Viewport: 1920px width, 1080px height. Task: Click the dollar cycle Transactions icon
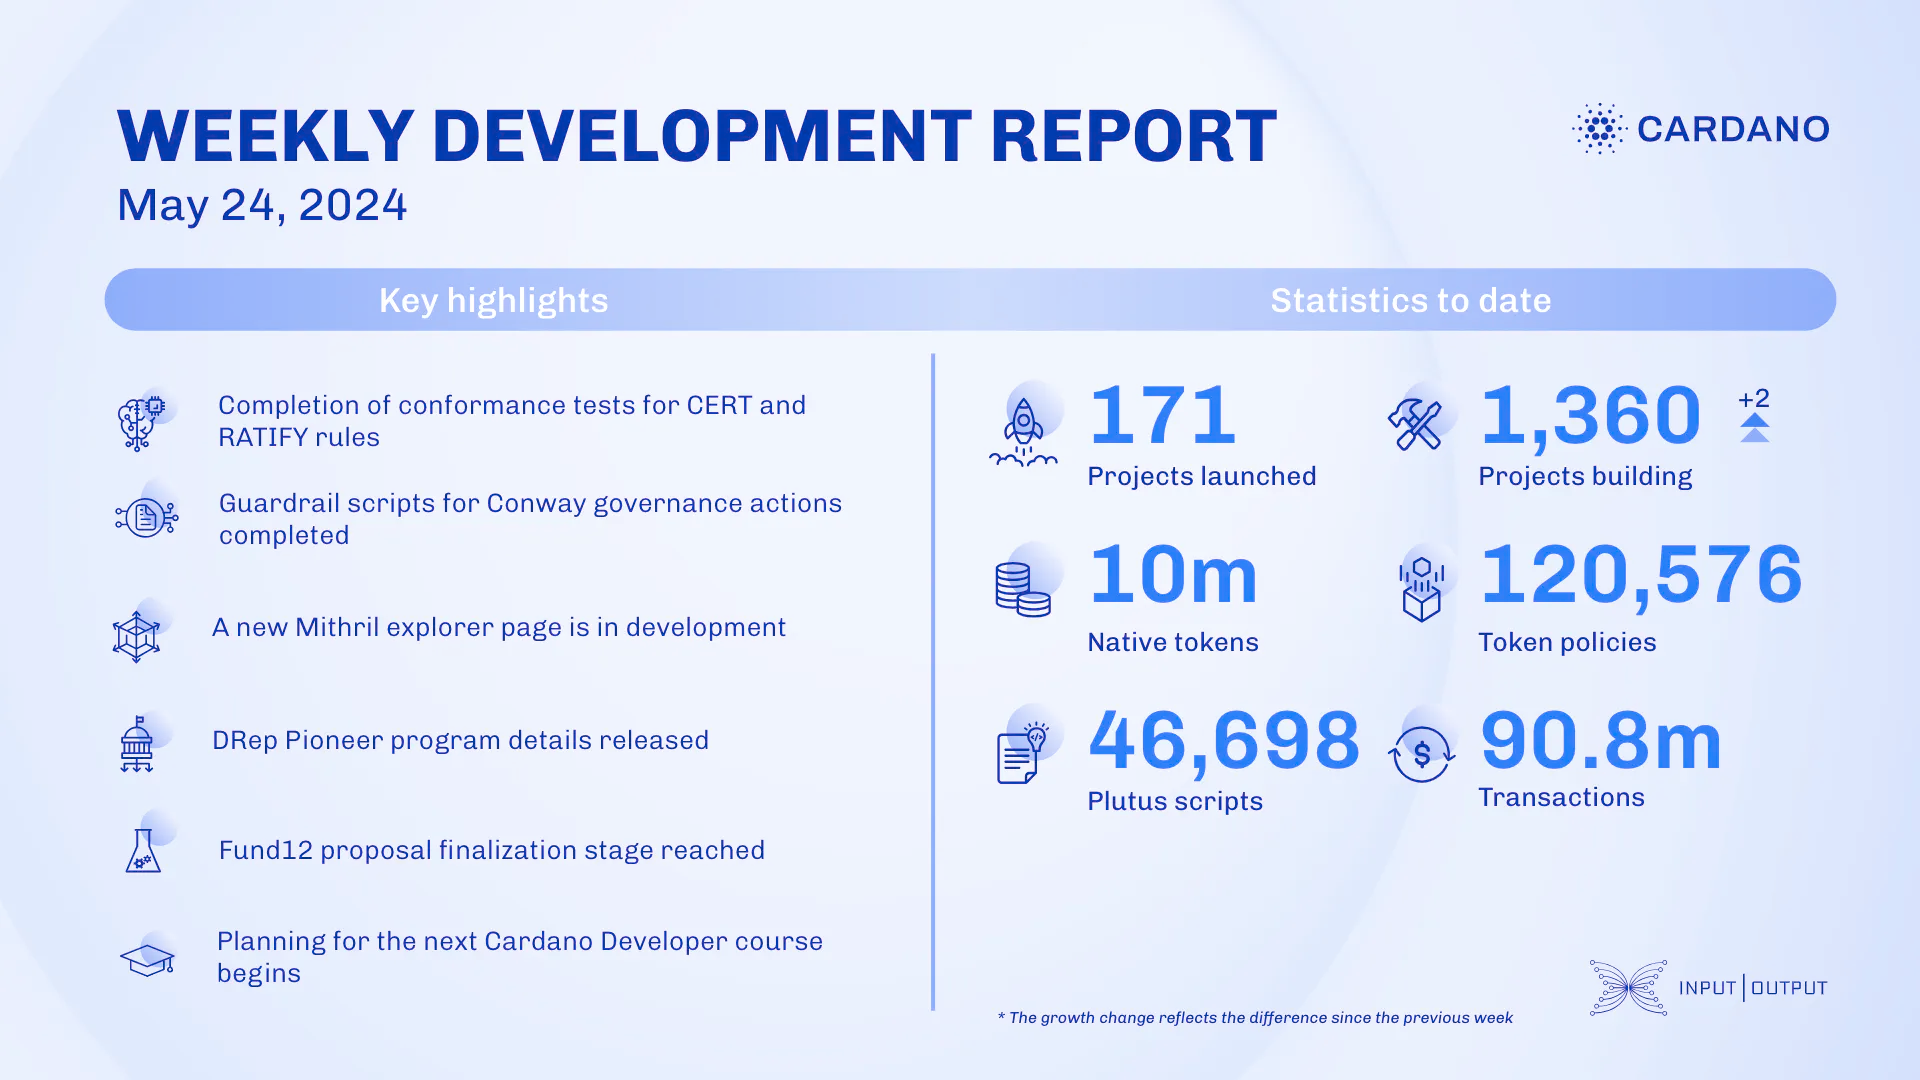(1421, 754)
